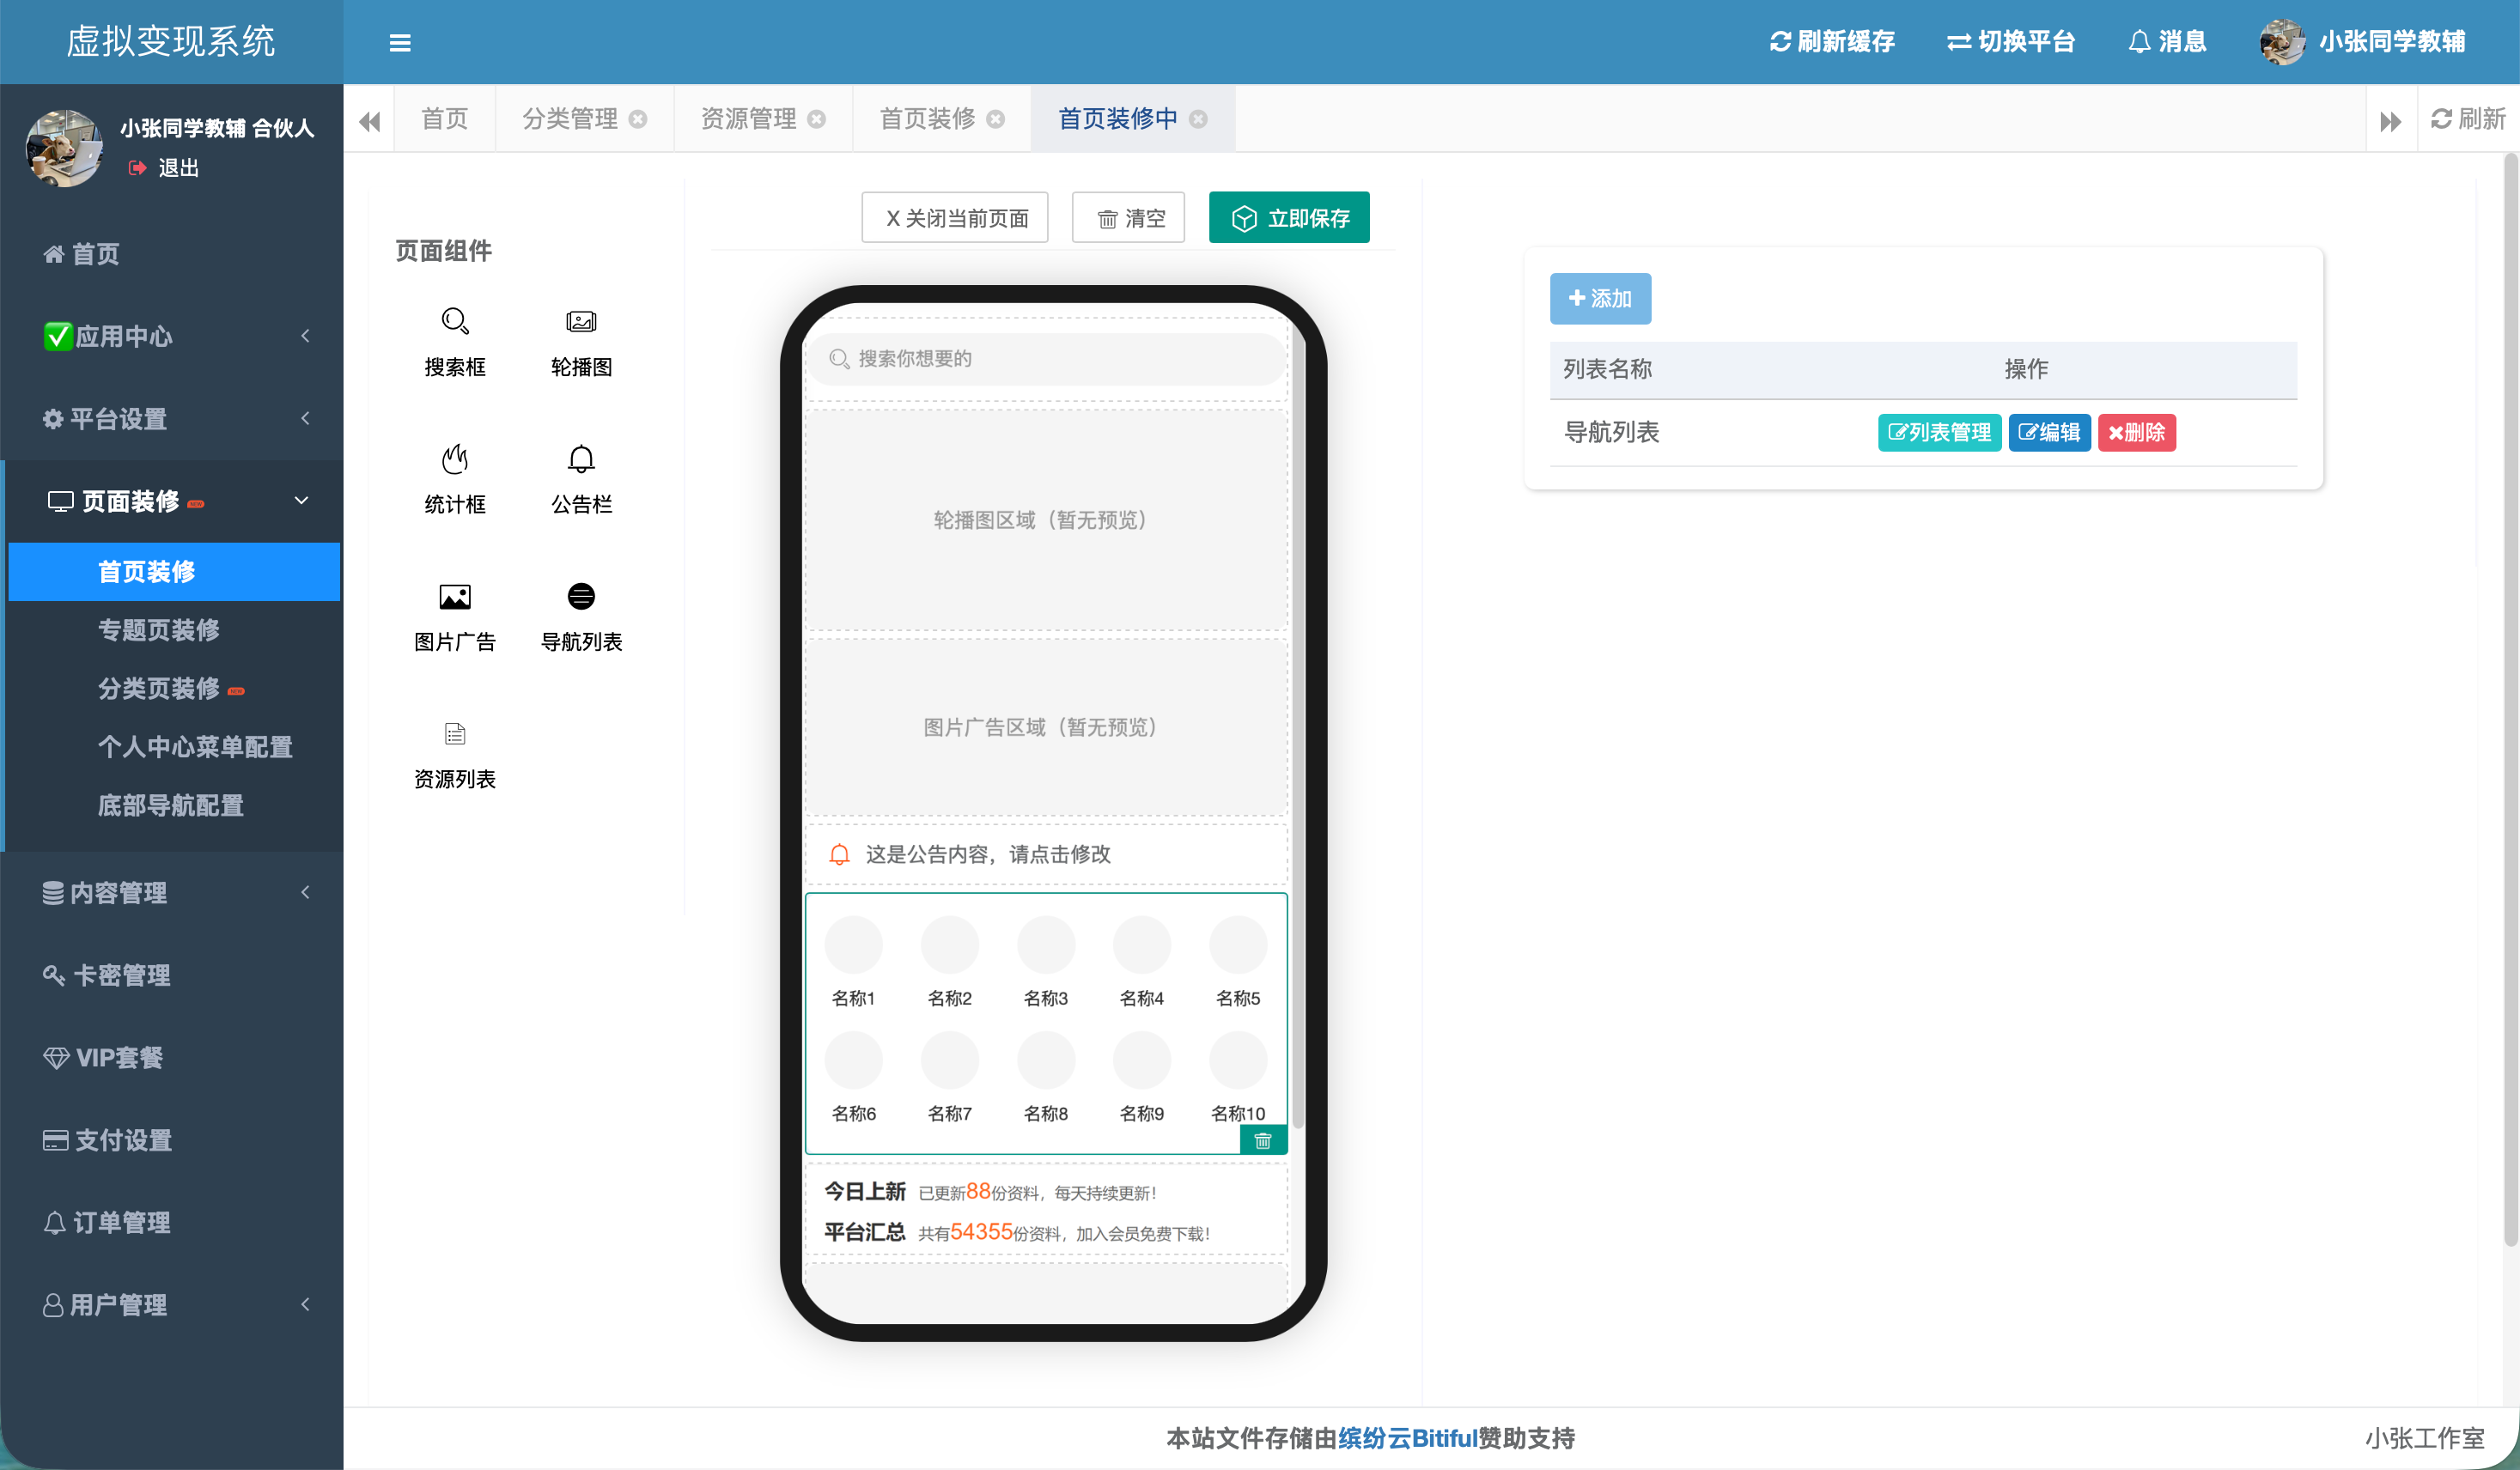Click the 名称10 navigation item

1238,1077
